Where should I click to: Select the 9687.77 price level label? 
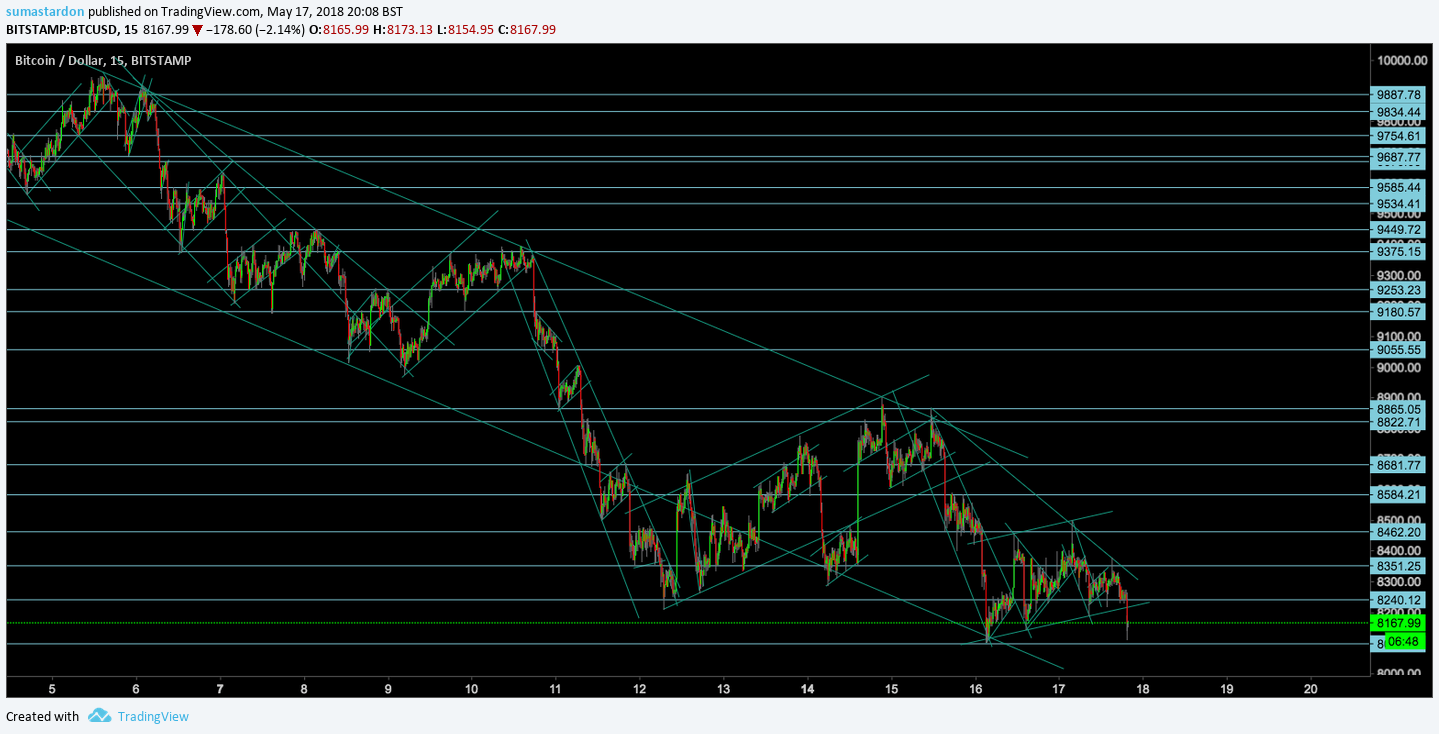(x=1399, y=157)
